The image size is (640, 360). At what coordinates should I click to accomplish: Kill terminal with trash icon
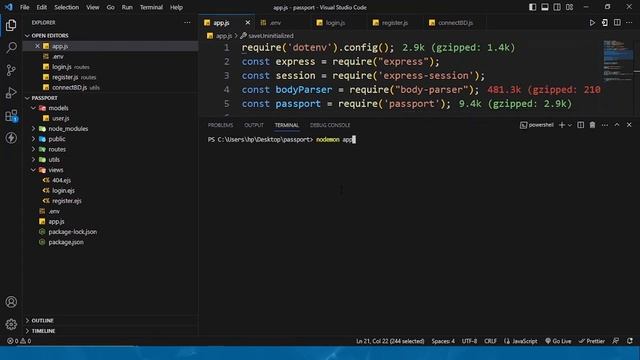[x=592, y=125]
